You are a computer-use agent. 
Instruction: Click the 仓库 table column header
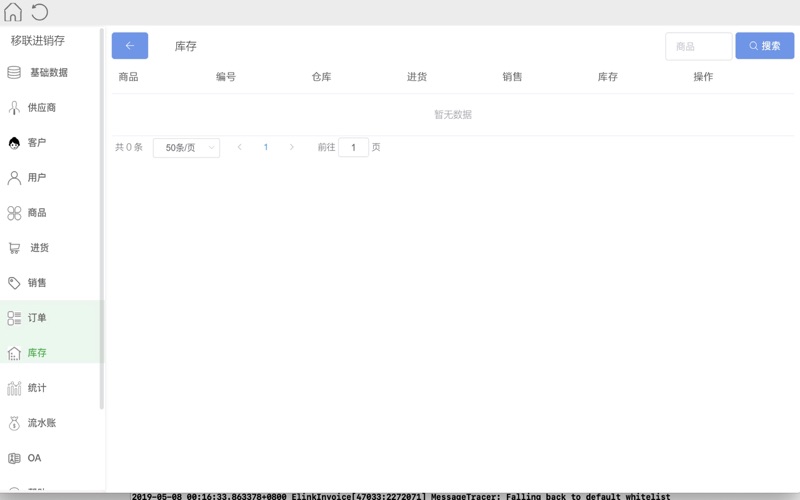tap(321, 77)
